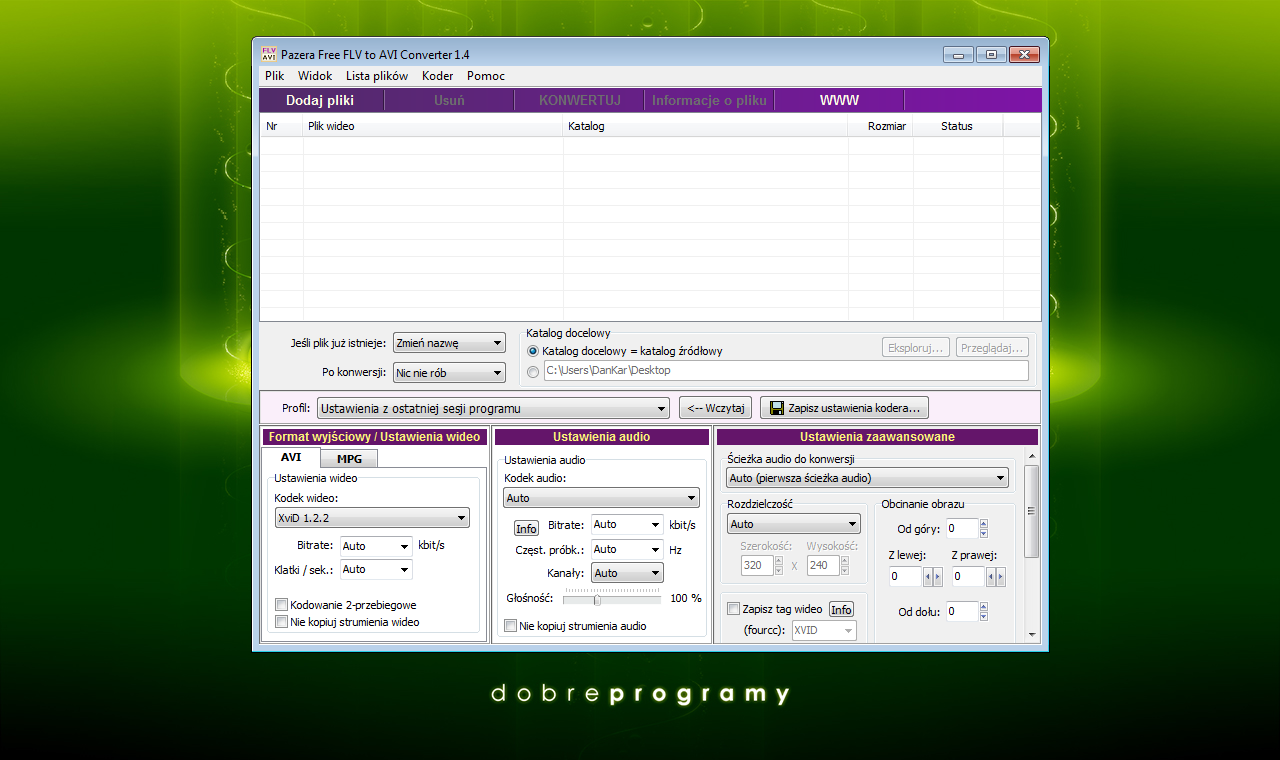
Task: Decrease the Z lewej value using left arrow
Action: click(x=927, y=577)
